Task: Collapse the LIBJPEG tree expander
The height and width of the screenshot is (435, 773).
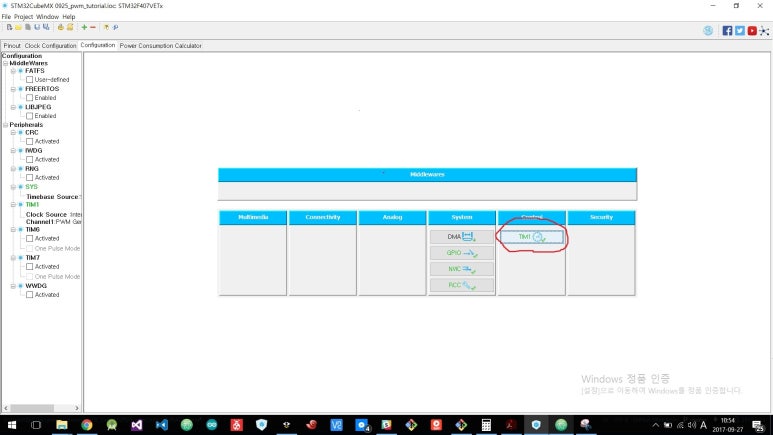Action: (x=13, y=107)
